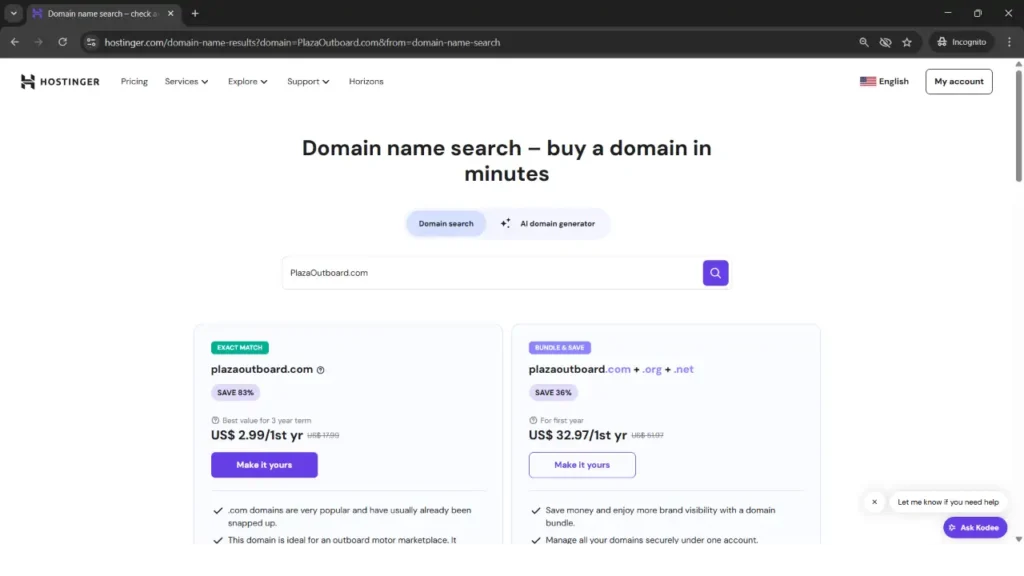Viewport: 1024px width, 576px height.
Task: View site information icon in address bar
Action: coord(91,42)
